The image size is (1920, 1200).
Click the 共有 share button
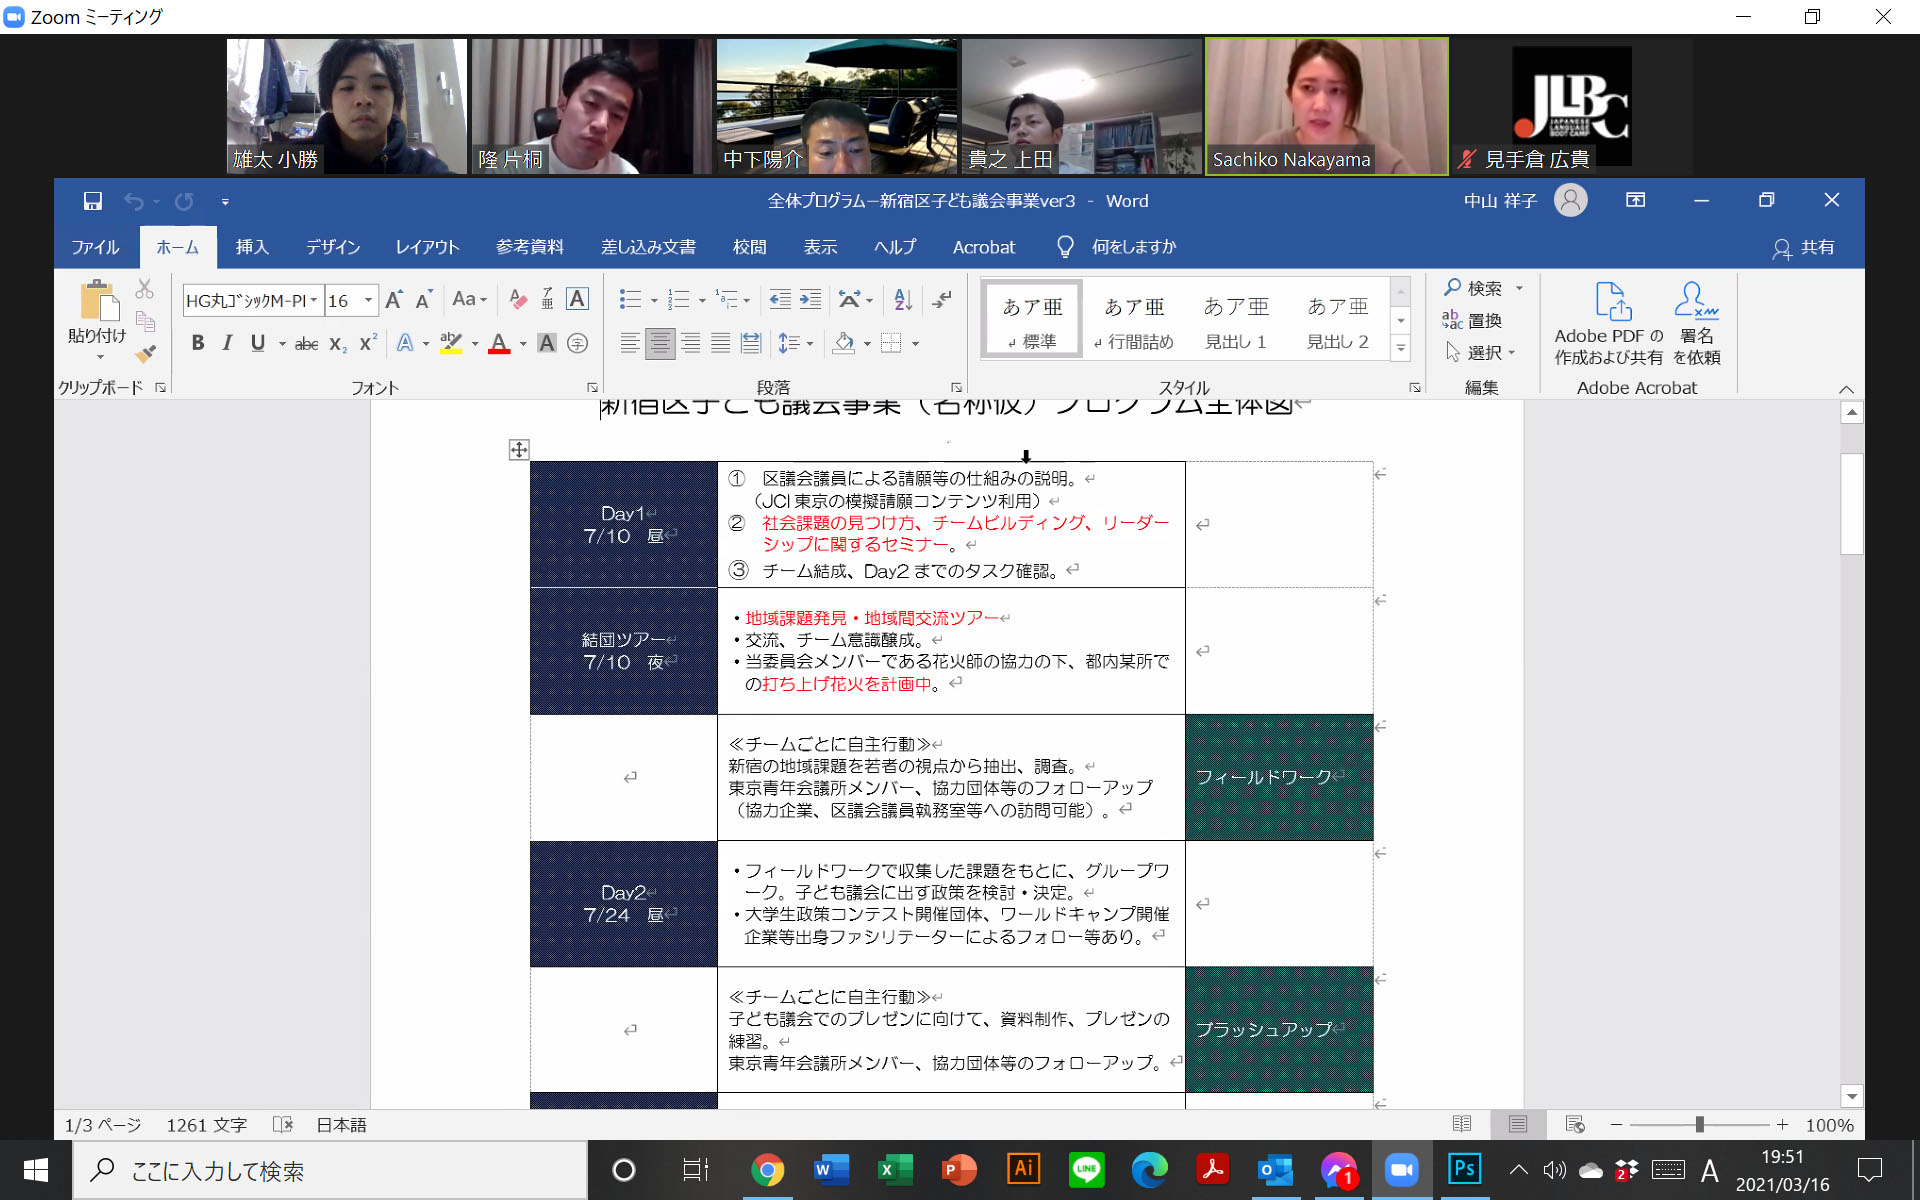pos(1804,247)
